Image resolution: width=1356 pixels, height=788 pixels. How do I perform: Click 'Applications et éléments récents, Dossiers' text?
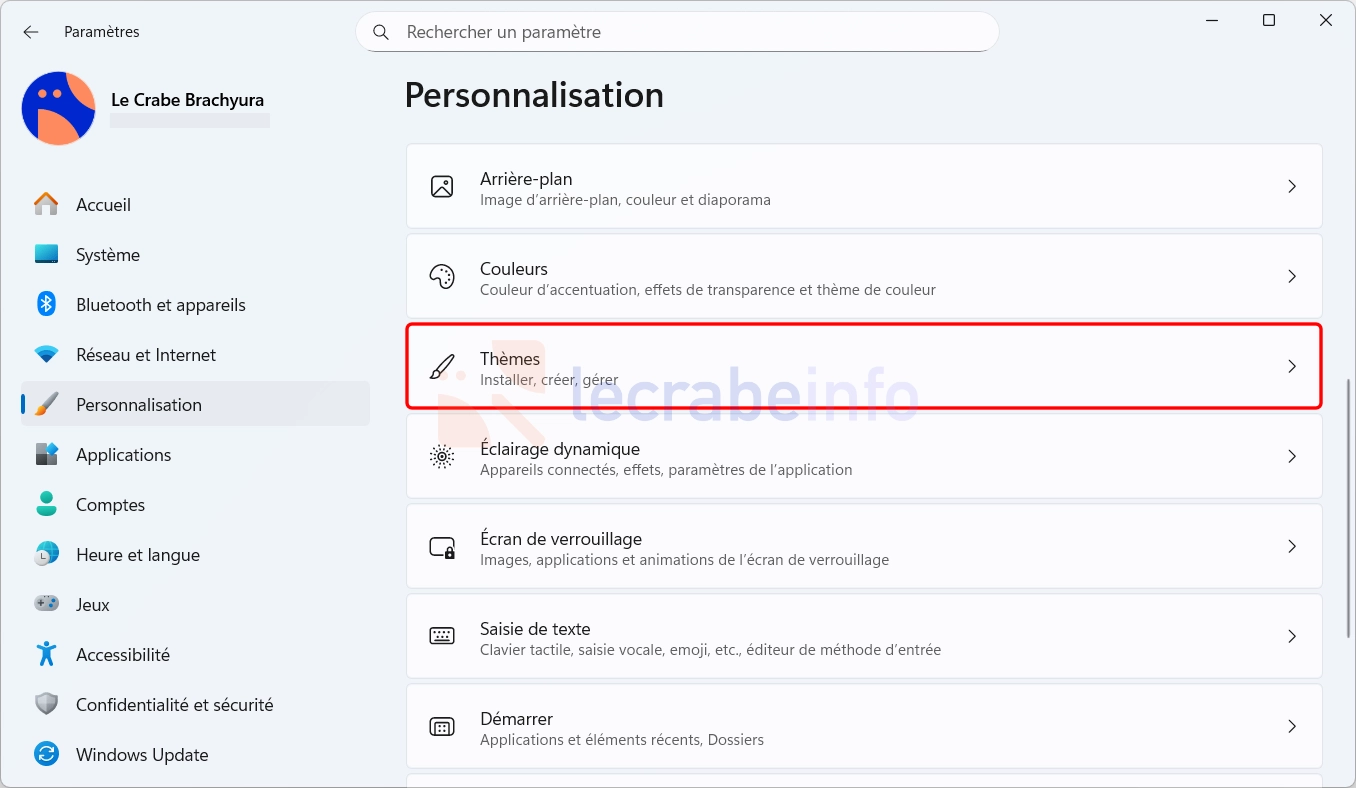coord(622,740)
